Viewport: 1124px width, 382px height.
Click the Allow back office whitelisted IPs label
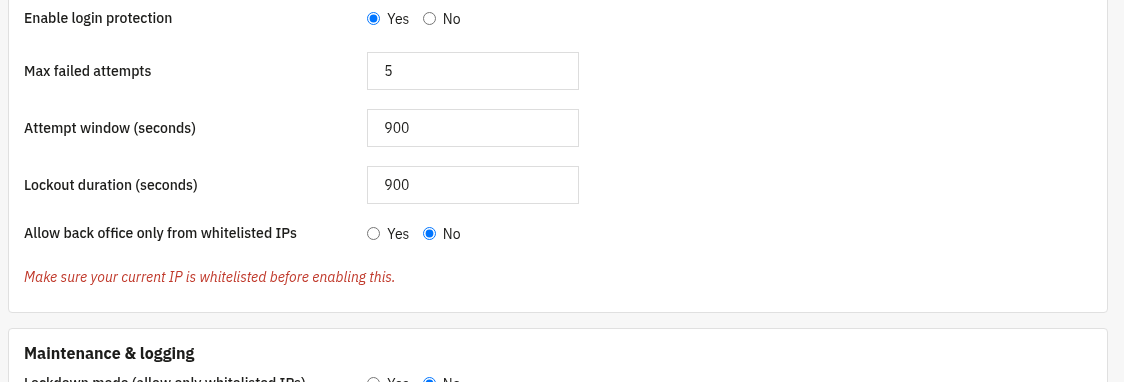tap(161, 233)
